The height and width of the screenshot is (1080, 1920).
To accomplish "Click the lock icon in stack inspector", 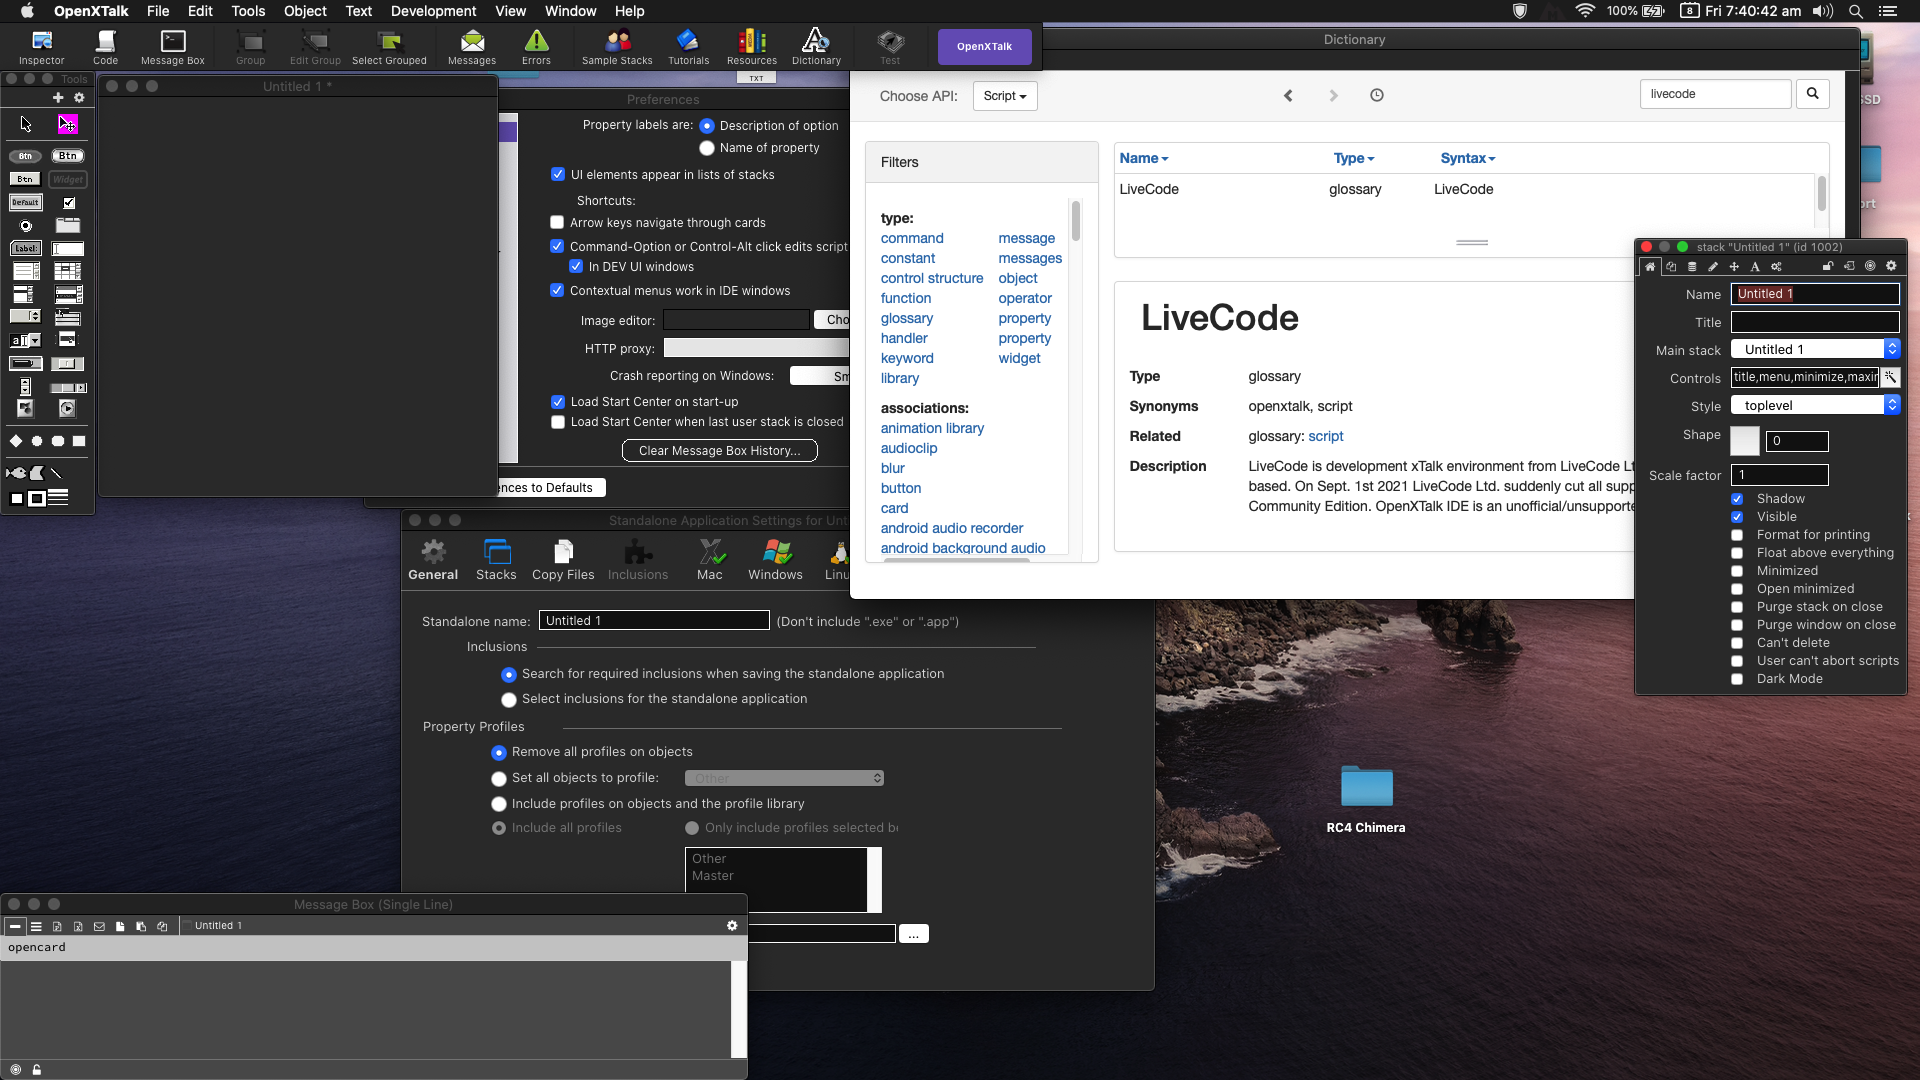I will (x=1828, y=267).
